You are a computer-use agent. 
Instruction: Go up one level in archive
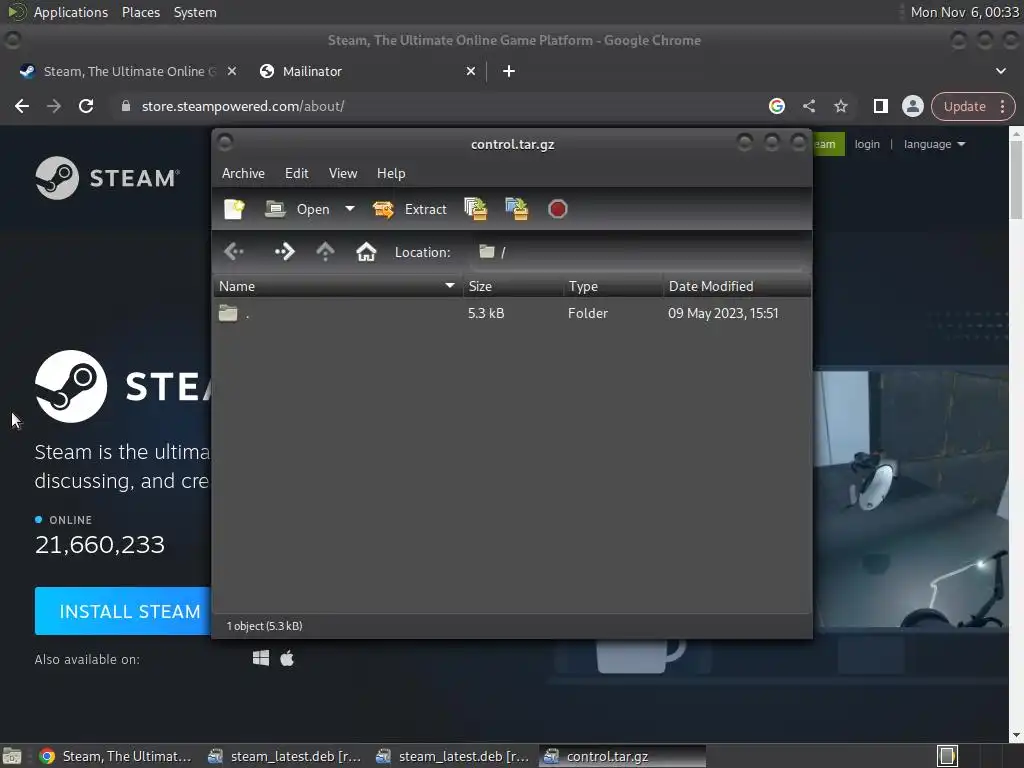325,251
